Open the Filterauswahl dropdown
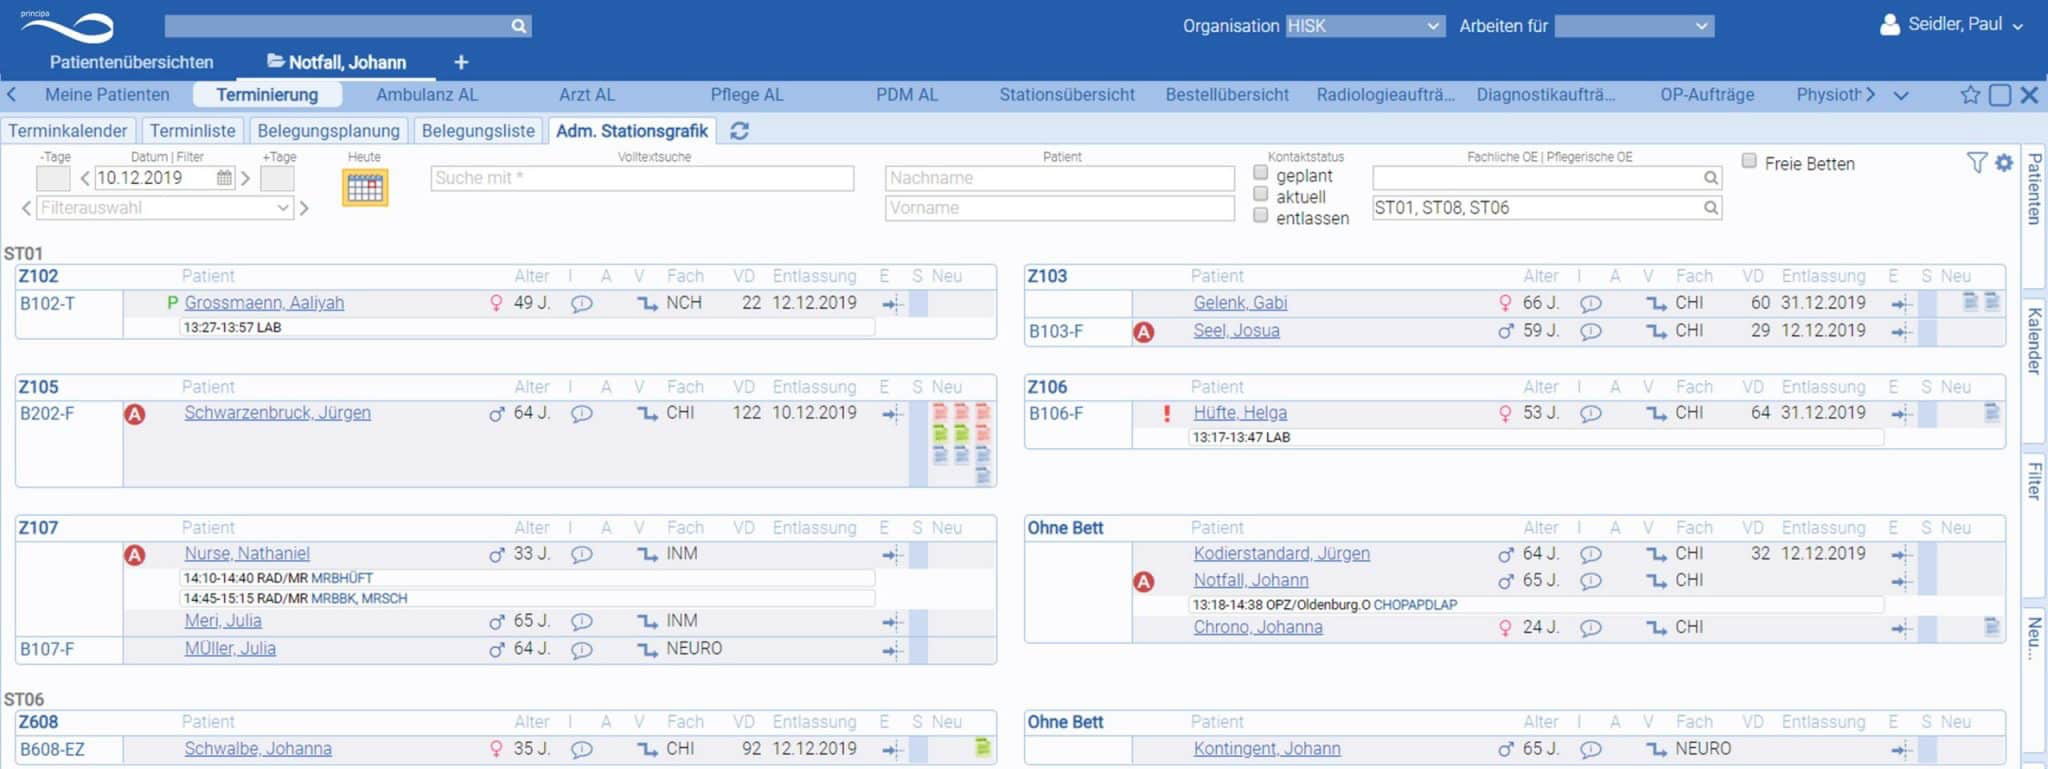Image resolution: width=2048 pixels, height=769 pixels. click(x=165, y=208)
